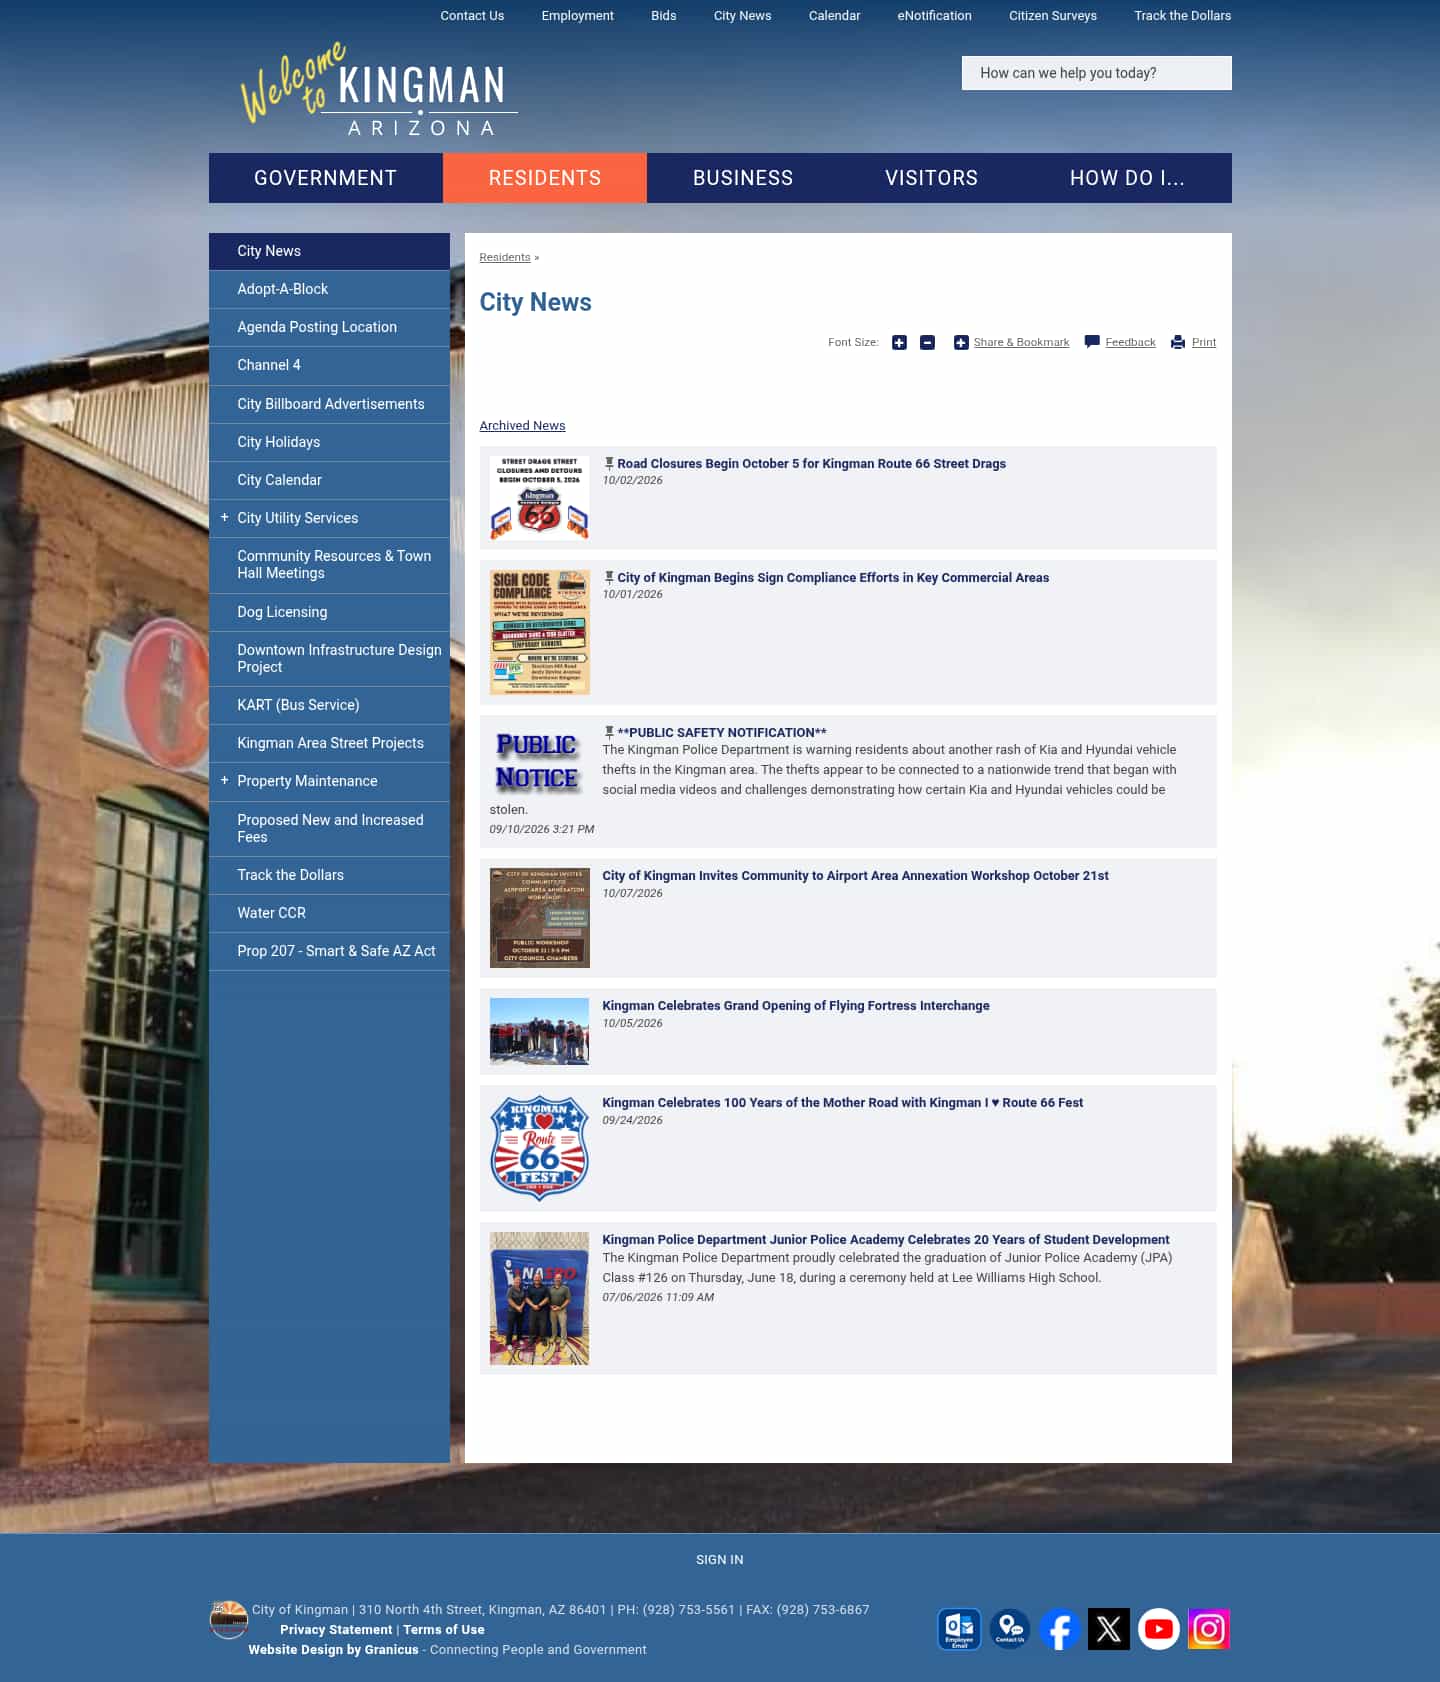Open Employment in the top bar

578,16
